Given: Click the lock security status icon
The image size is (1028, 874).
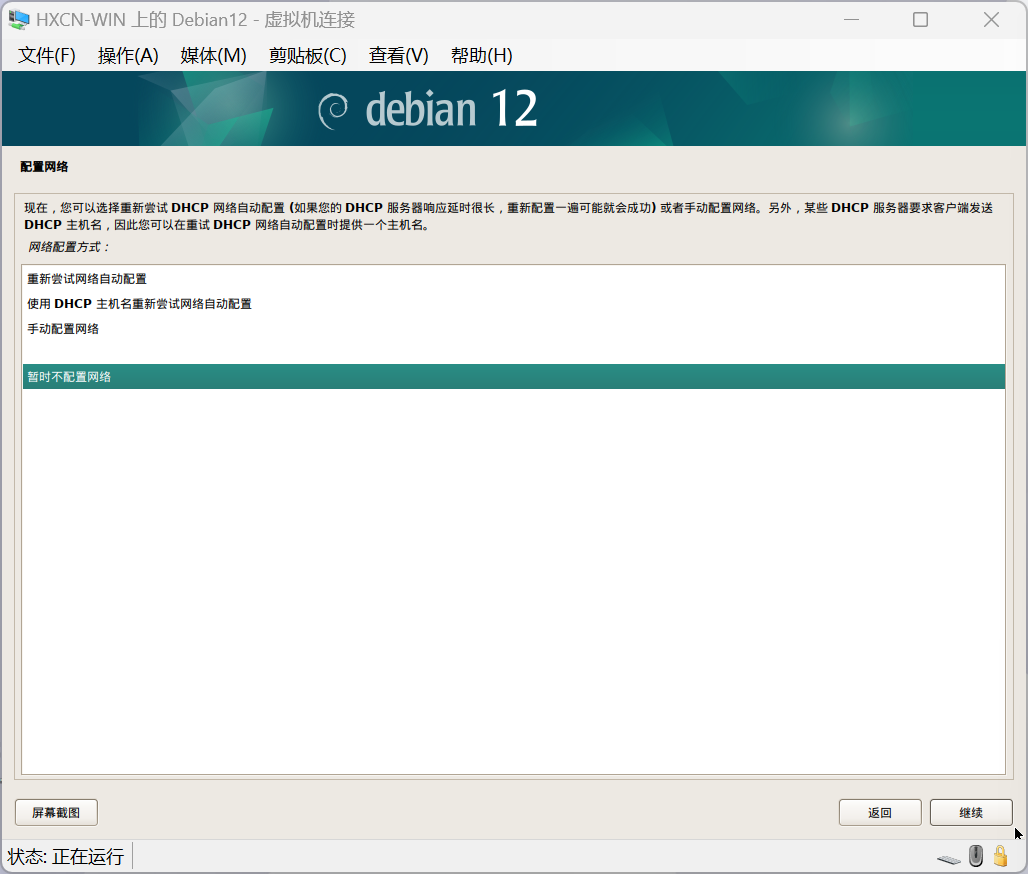Looking at the screenshot, I should click(x=1000, y=856).
